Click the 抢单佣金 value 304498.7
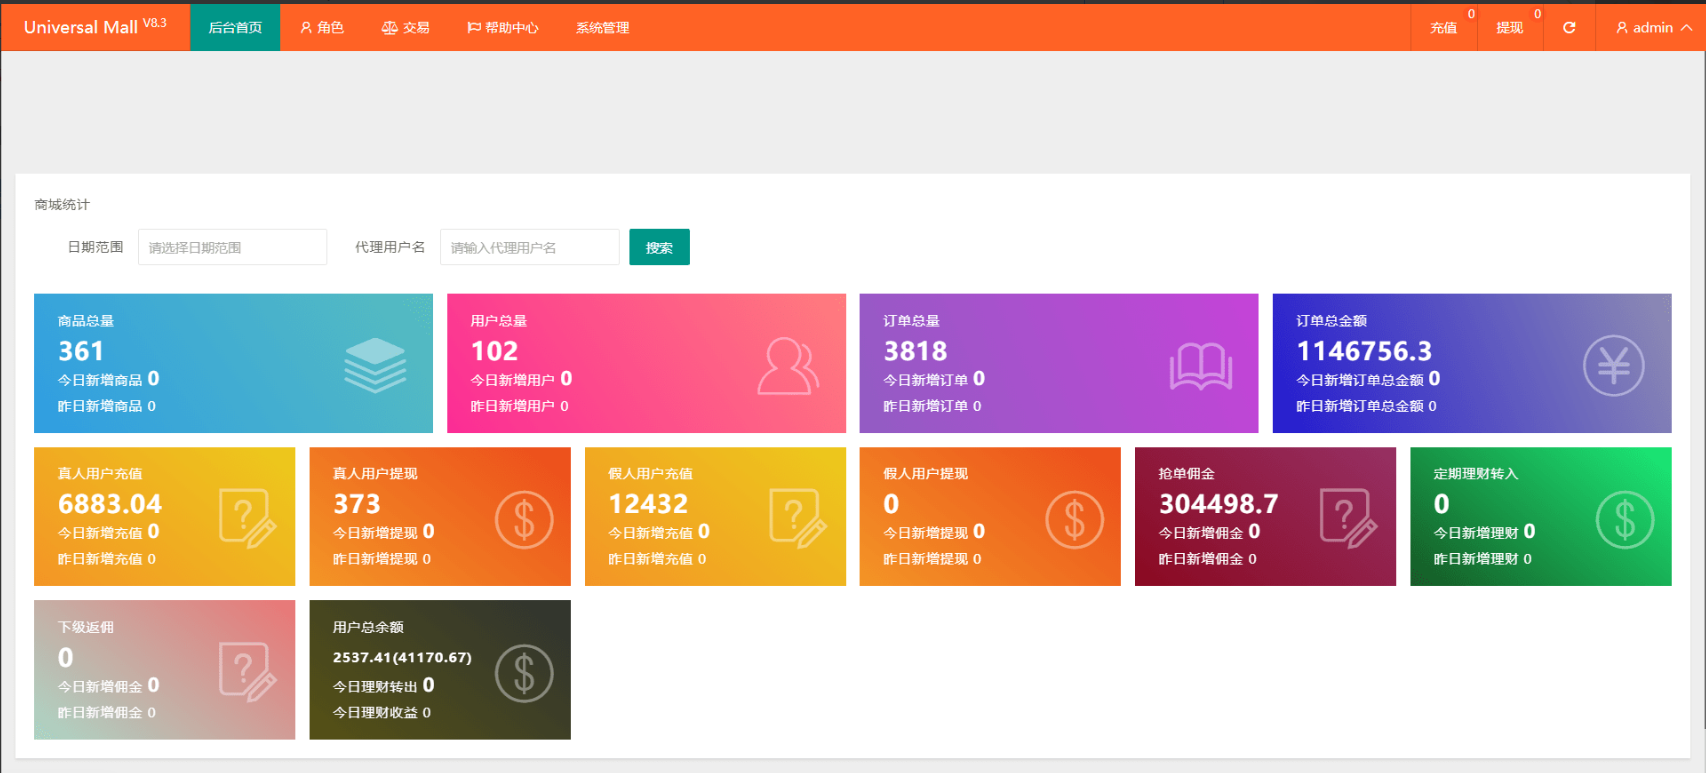This screenshot has width=1706, height=773. (1218, 504)
